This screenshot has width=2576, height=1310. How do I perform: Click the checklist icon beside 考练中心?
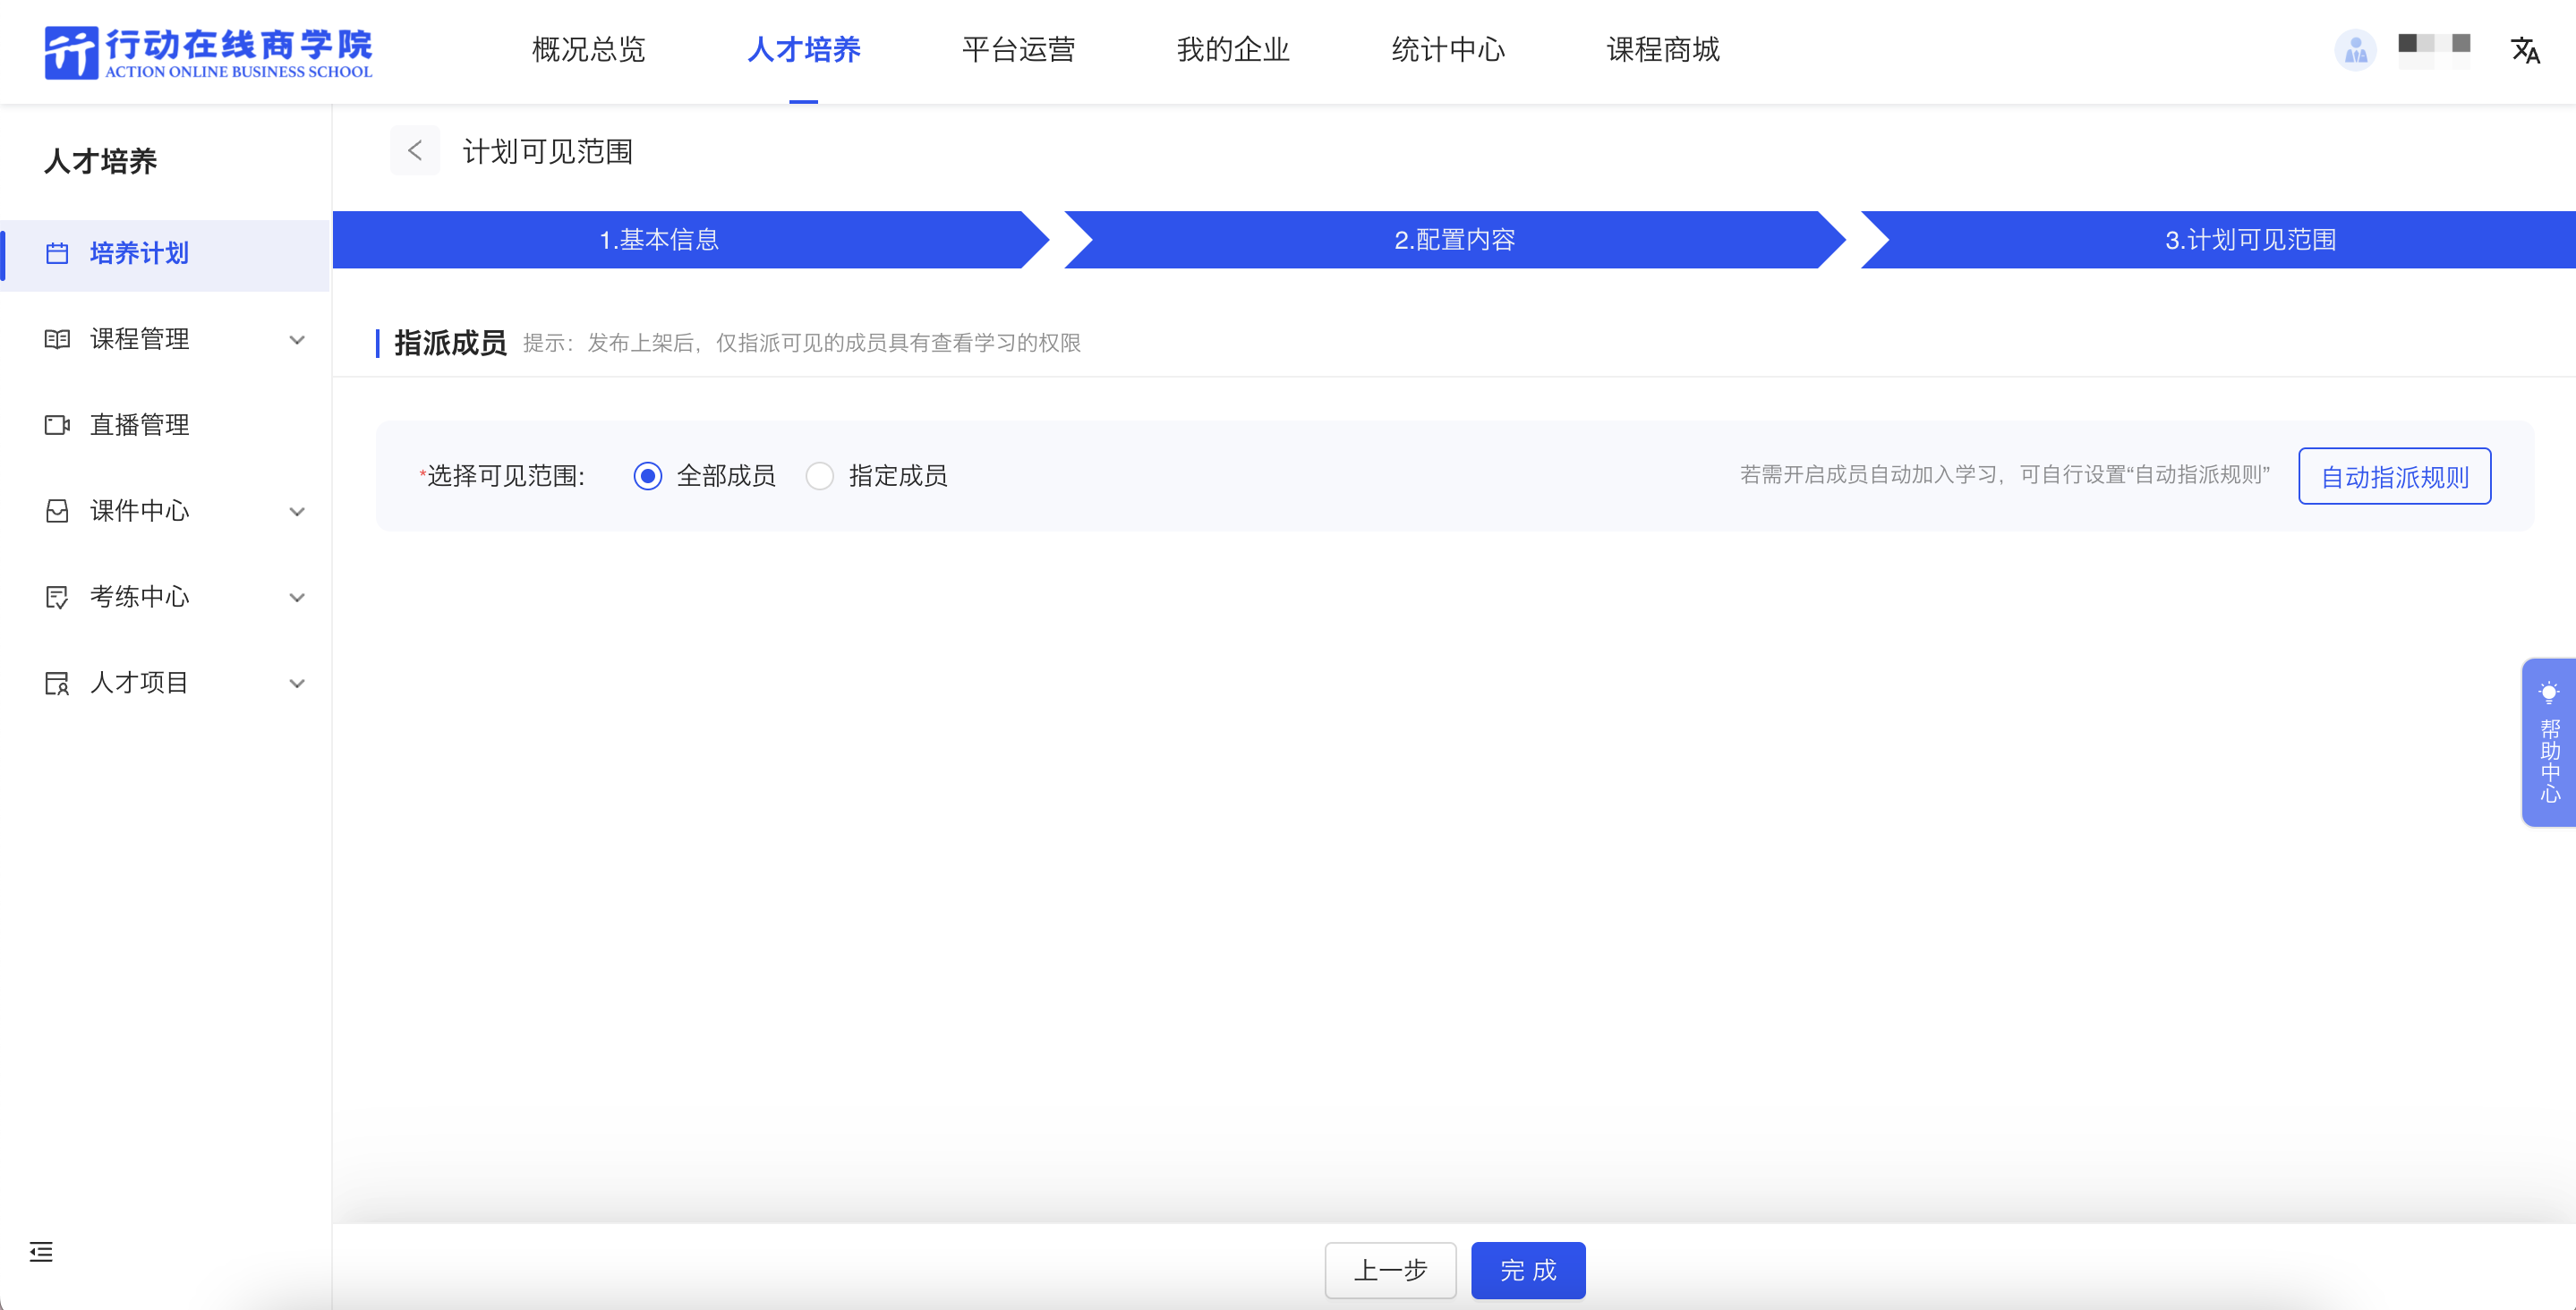(x=57, y=597)
